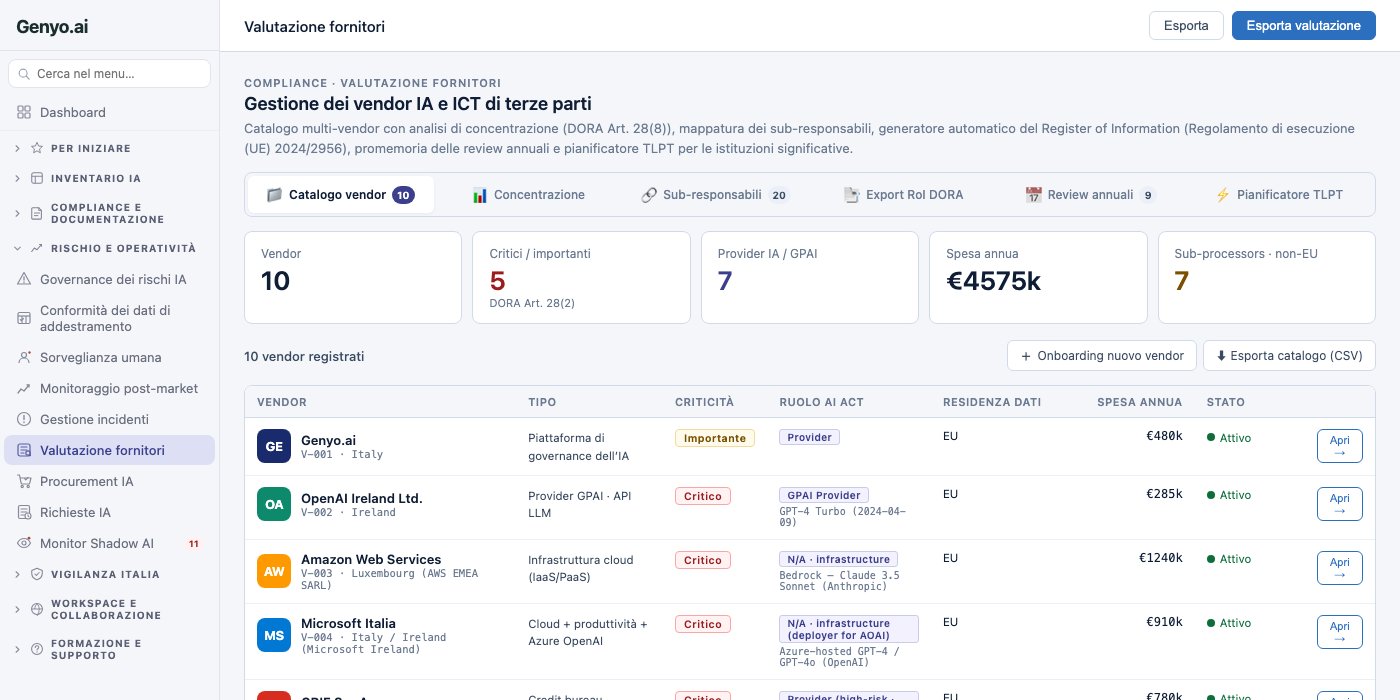Open the Sub-responsabili tab
The width and height of the screenshot is (1400, 700).
point(715,194)
